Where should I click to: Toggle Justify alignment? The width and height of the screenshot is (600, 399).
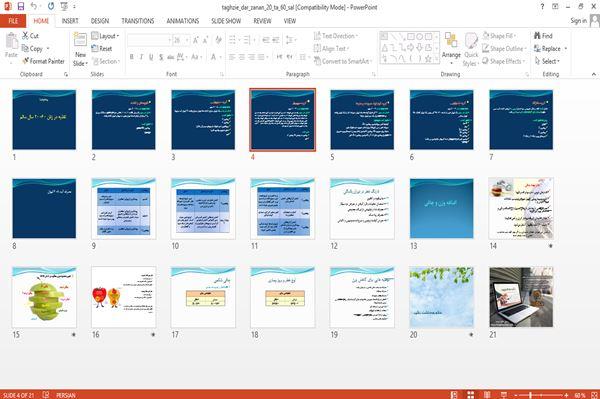(x=261, y=57)
